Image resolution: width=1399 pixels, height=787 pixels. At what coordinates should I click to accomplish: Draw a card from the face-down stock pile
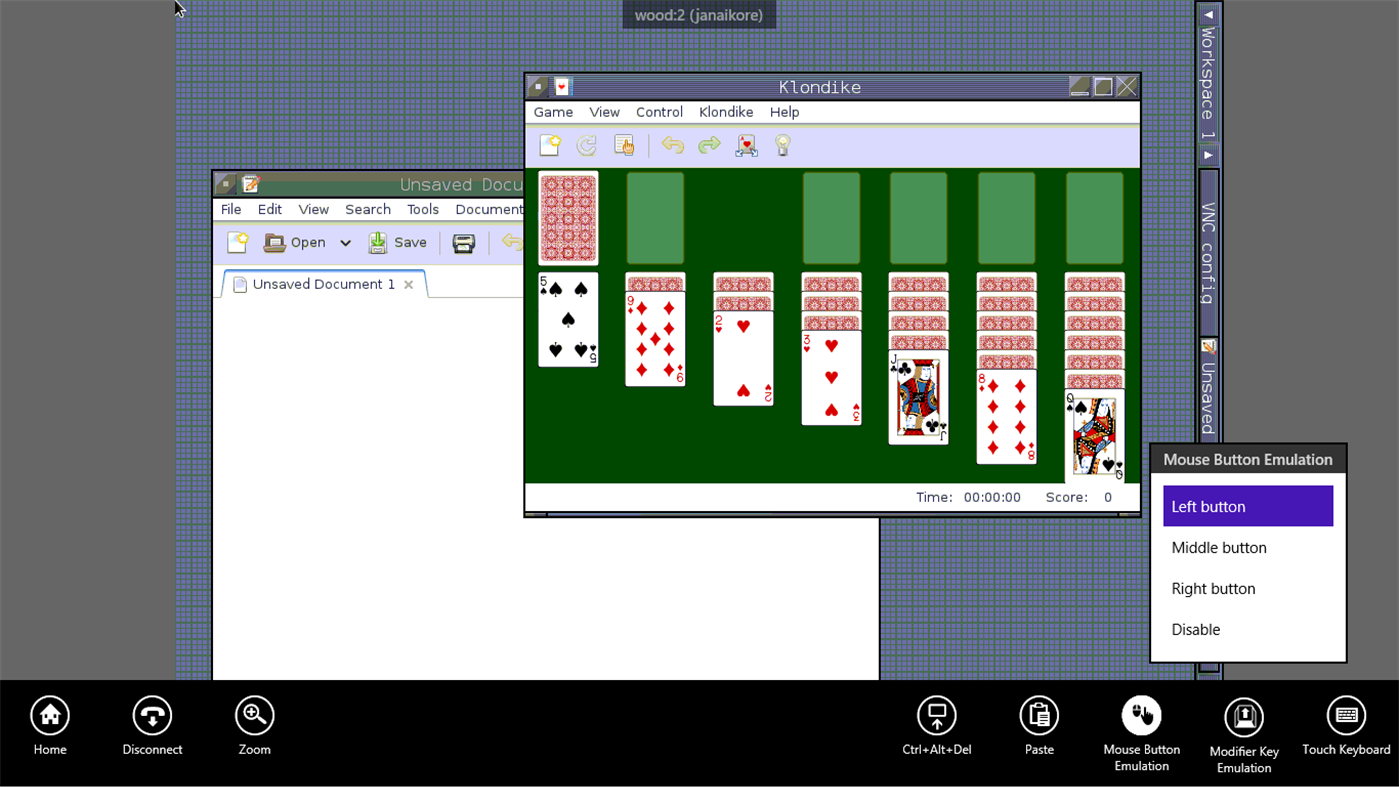(567, 218)
